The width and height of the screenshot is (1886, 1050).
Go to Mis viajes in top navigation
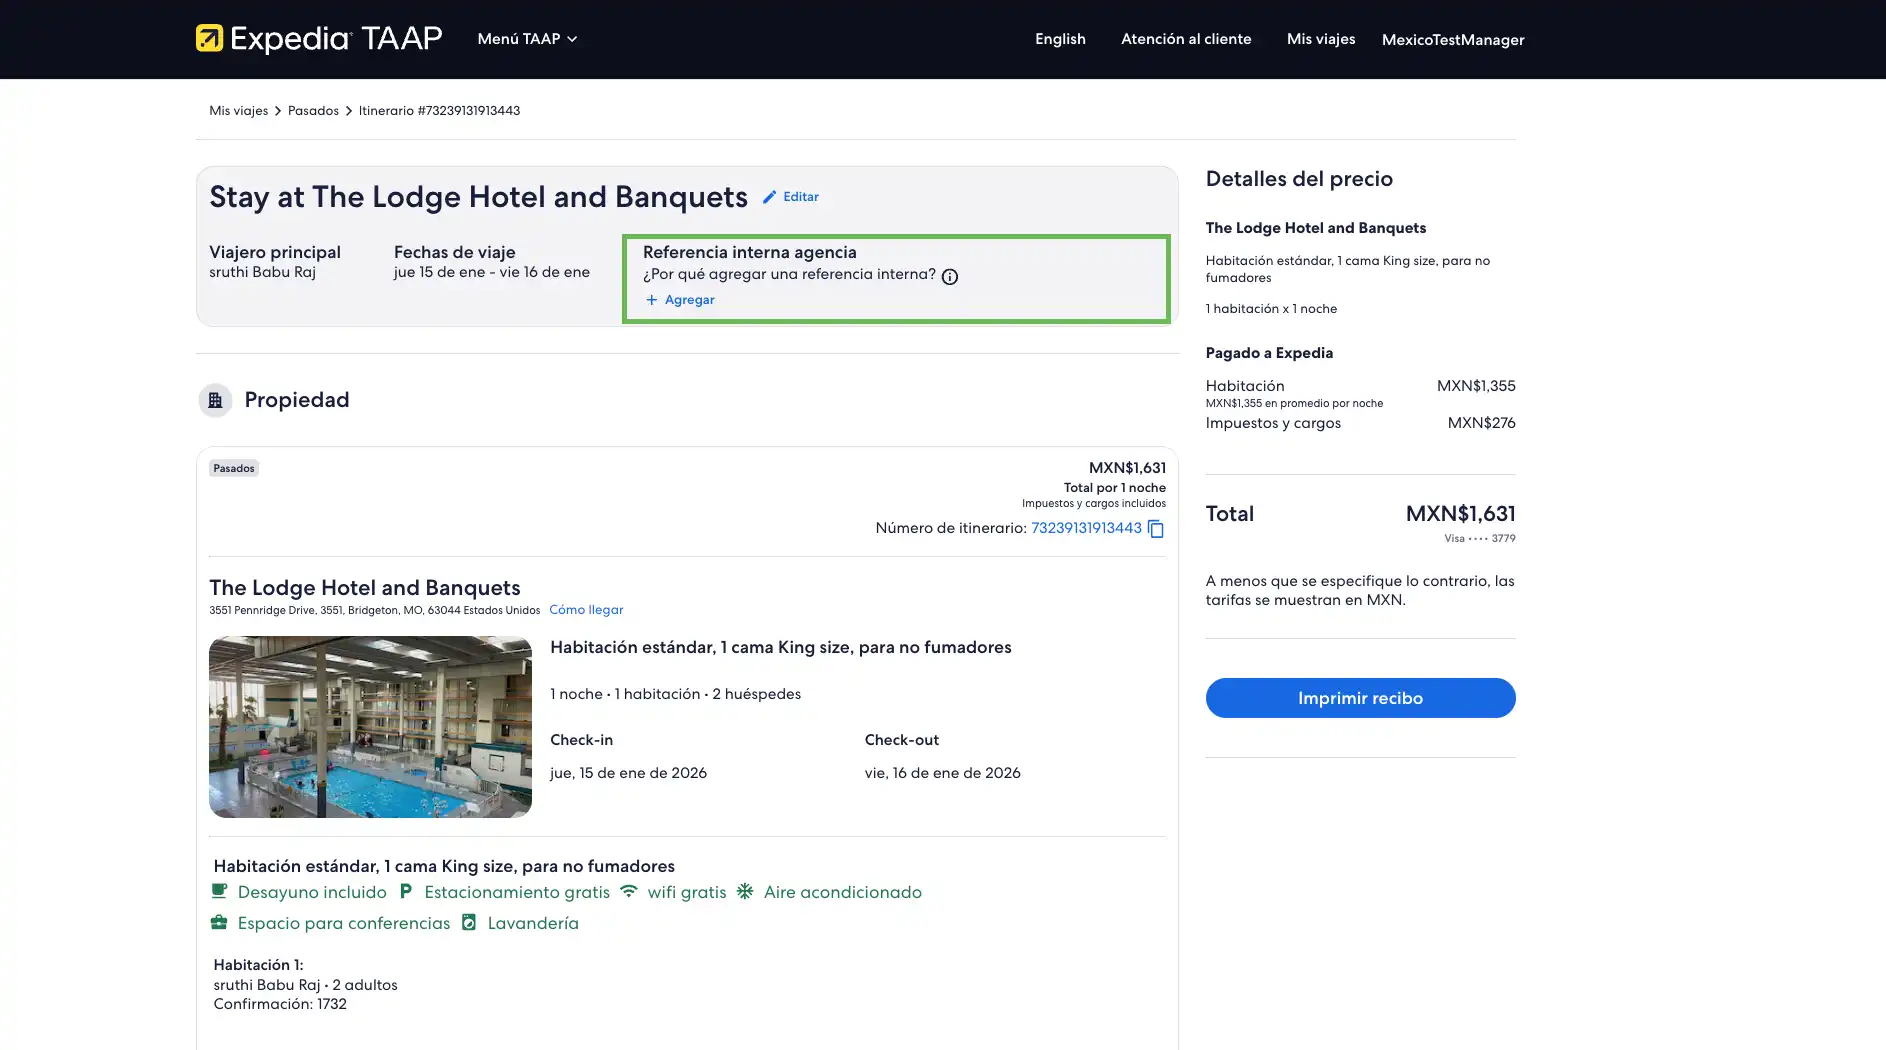(x=1321, y=39)
